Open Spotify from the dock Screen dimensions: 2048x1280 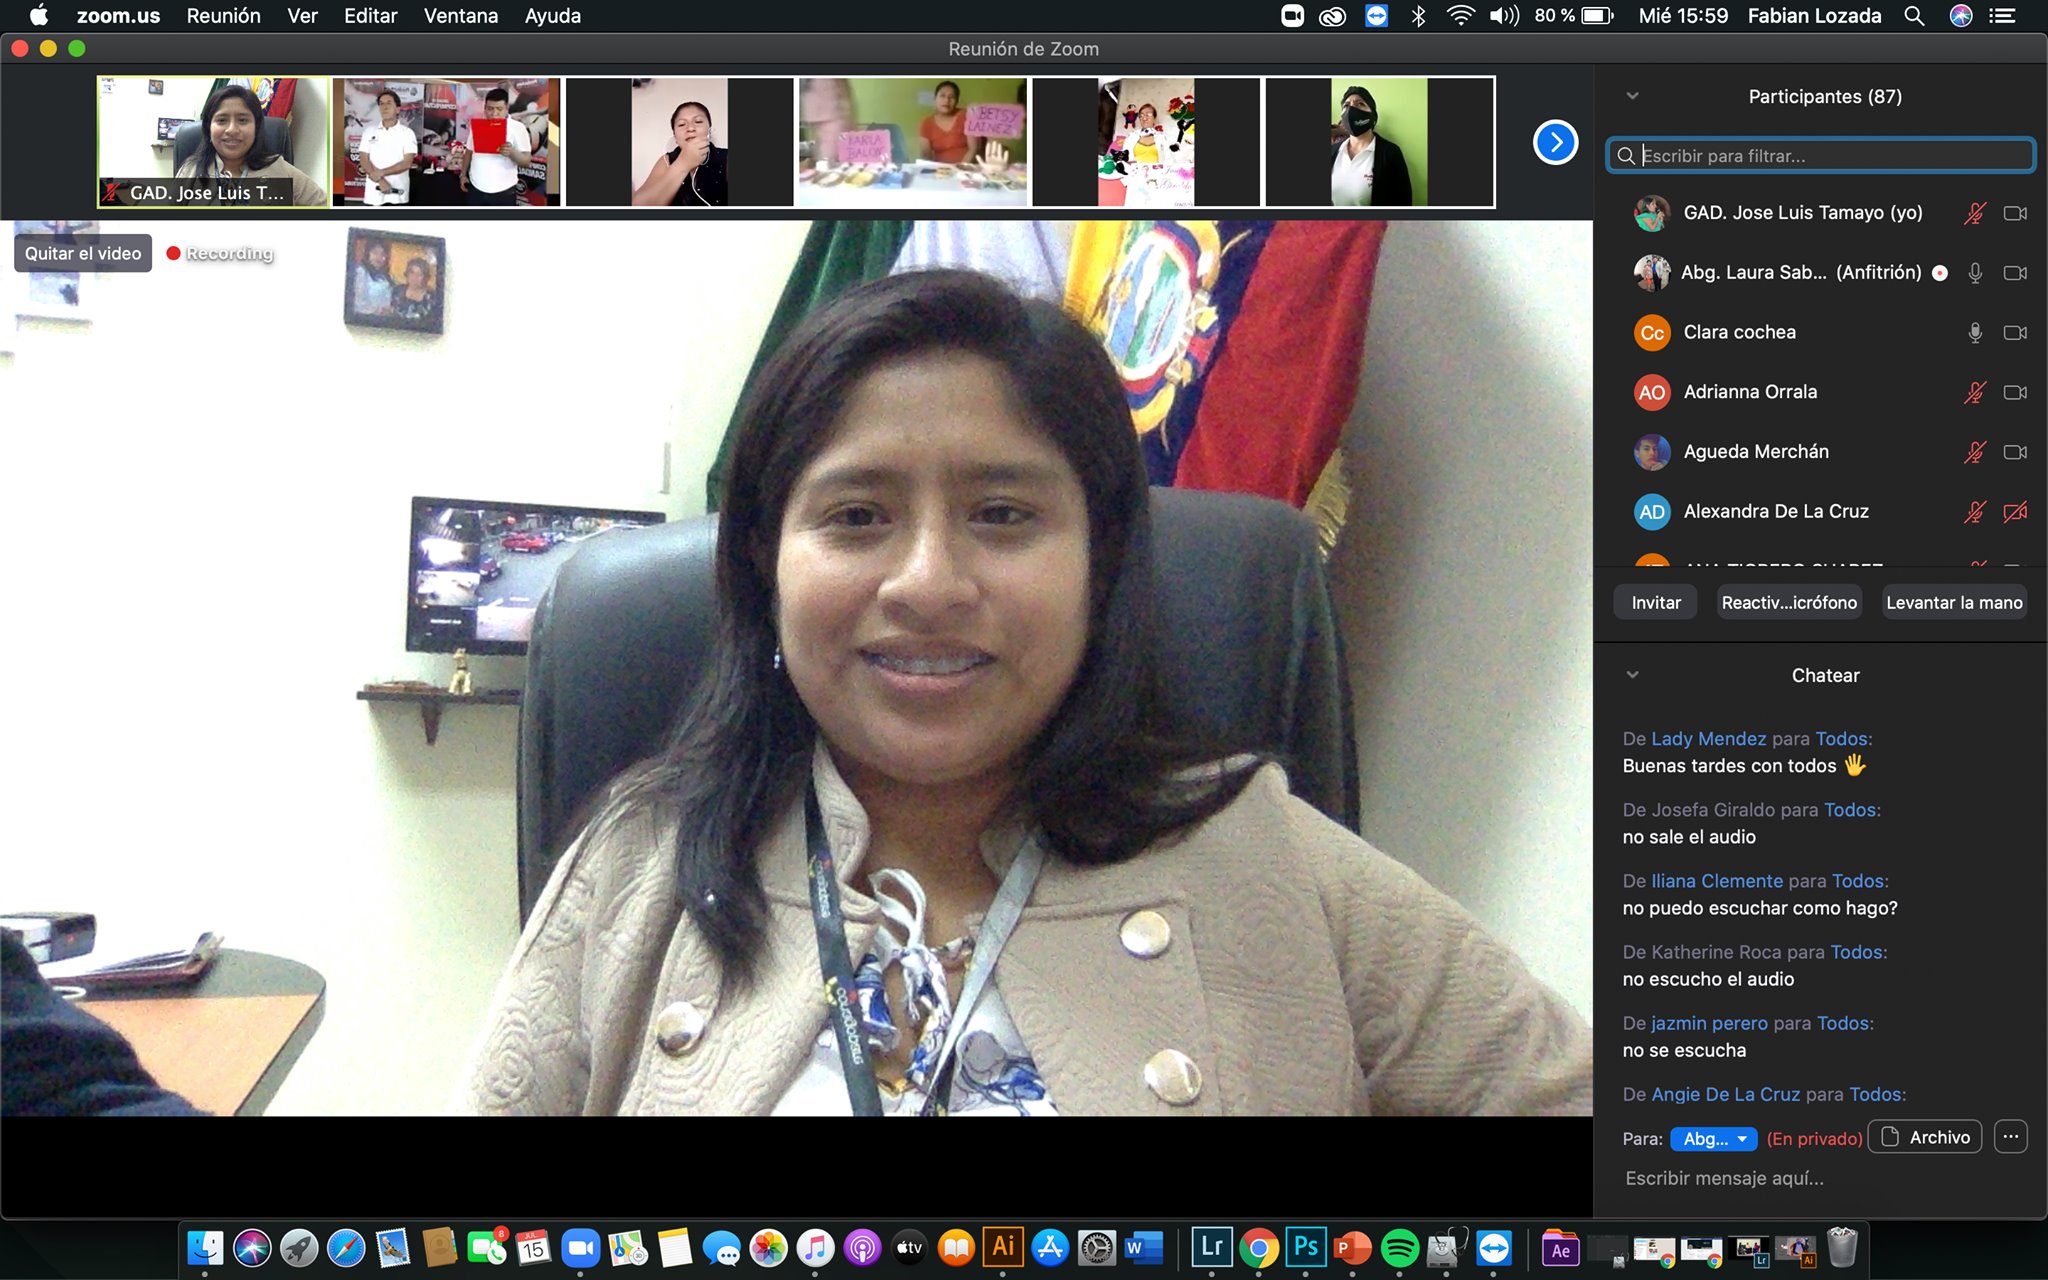coord(1399,1248)
